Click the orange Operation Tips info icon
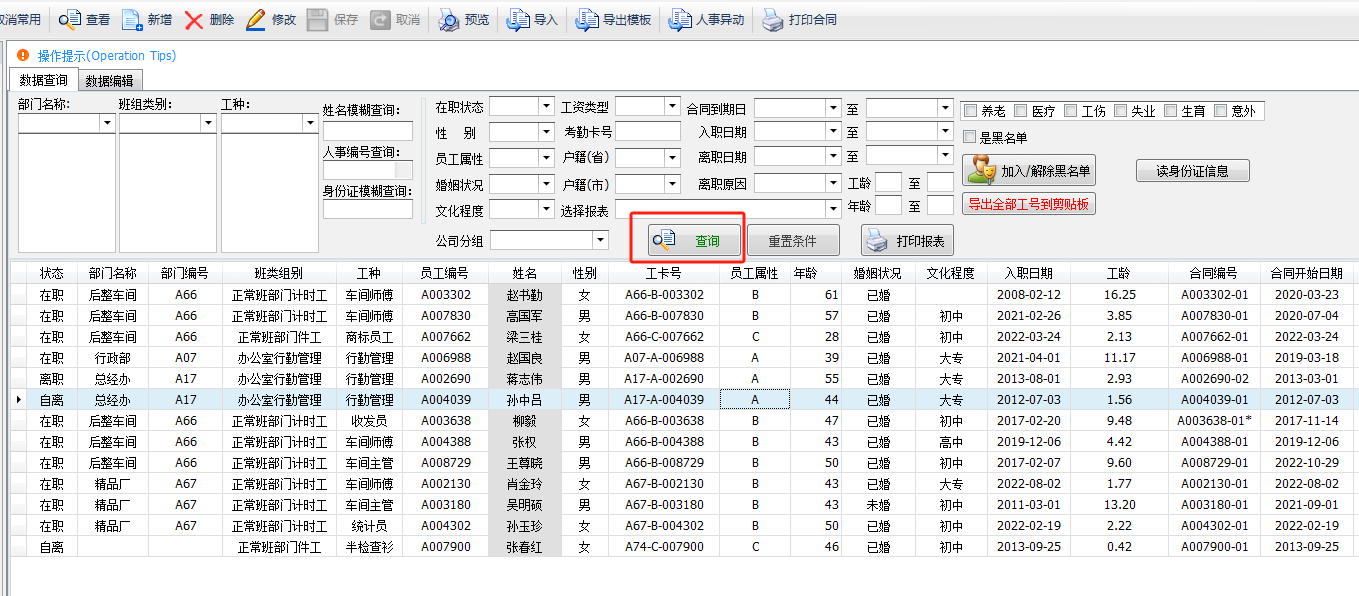Screen dimensions: 1359x596 23,56
